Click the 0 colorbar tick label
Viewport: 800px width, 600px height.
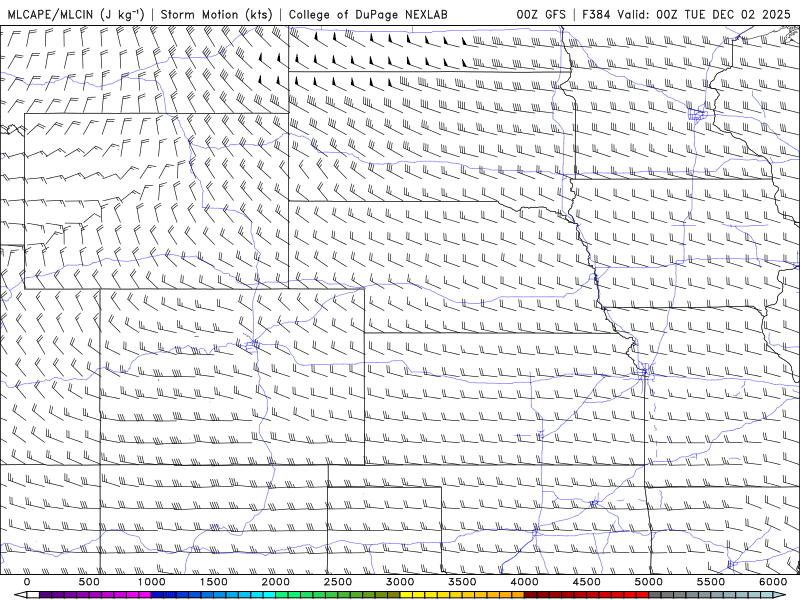[x=27, y=582]
